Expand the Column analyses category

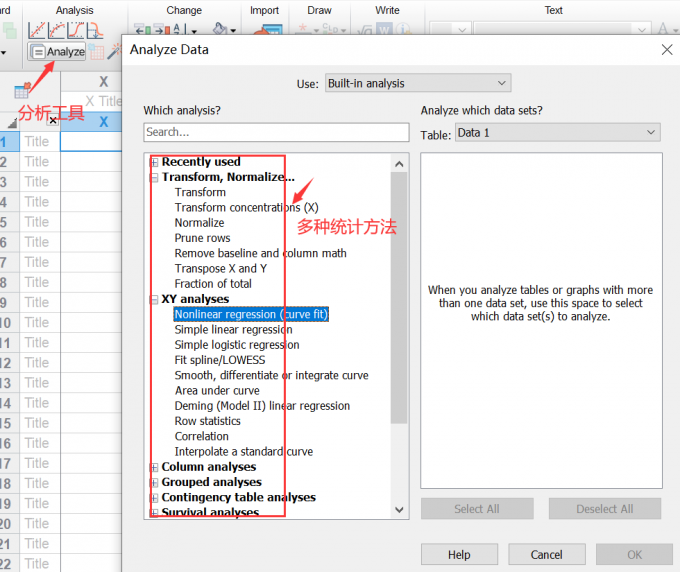154,467
